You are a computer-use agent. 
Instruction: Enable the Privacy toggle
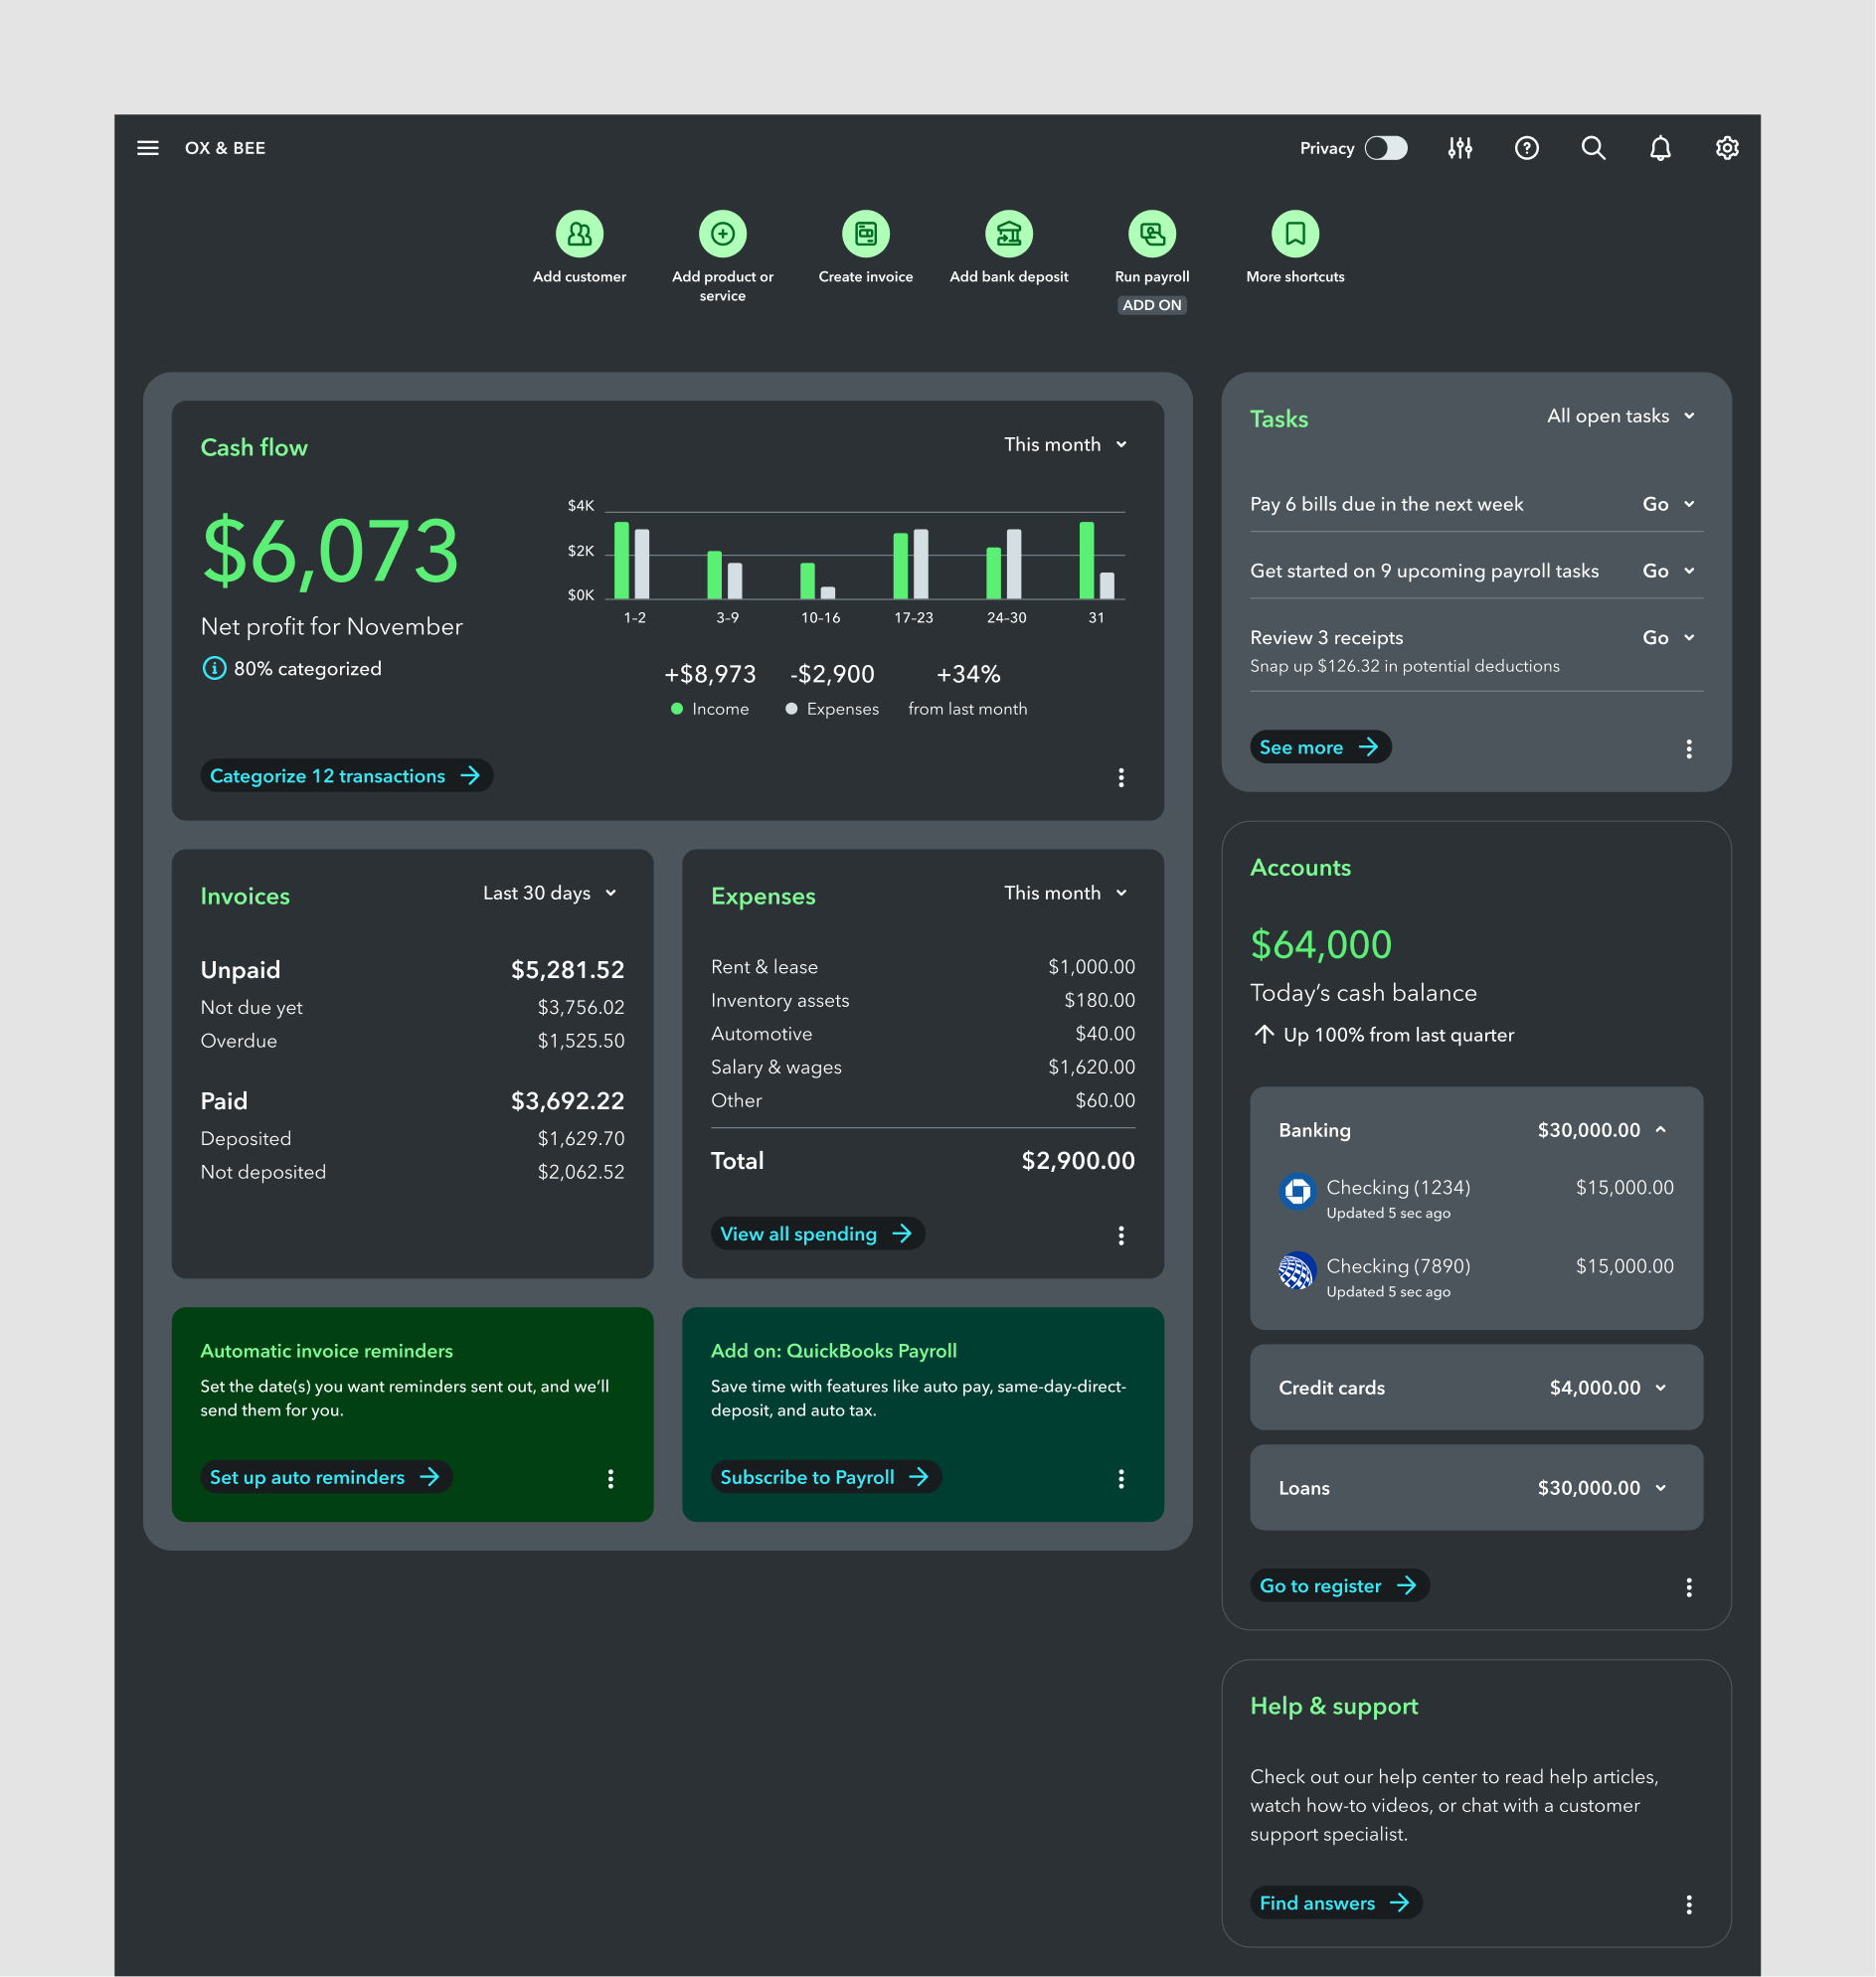pos(1387,148)
